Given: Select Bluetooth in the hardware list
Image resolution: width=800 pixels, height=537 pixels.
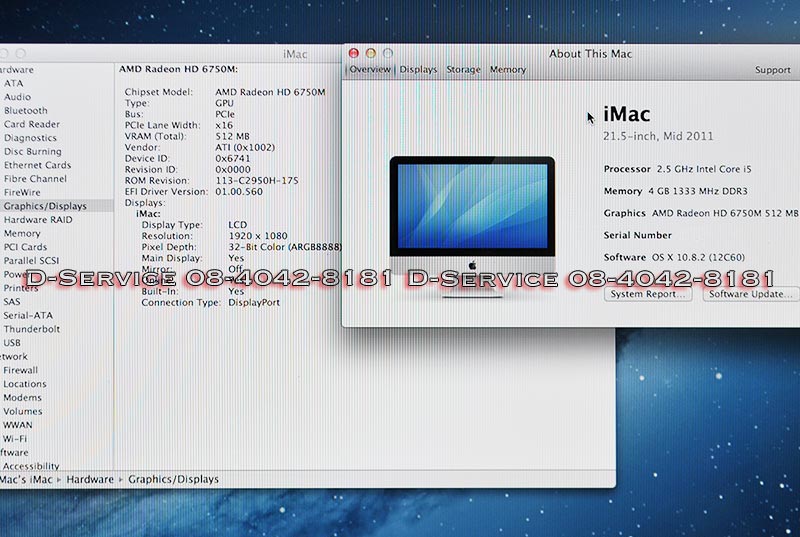Looking at the screenshot, I should (26, 111).
